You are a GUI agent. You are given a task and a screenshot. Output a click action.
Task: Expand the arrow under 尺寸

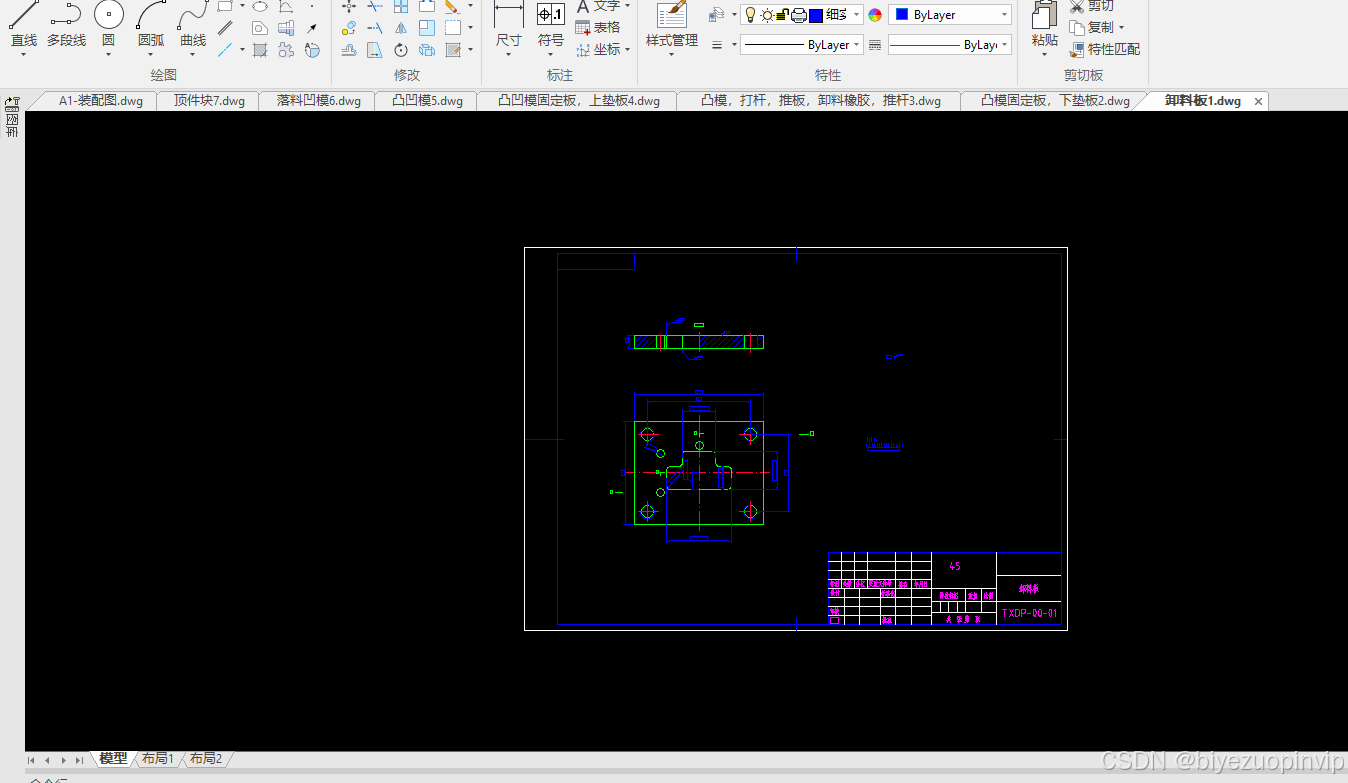tap(509, 55)
